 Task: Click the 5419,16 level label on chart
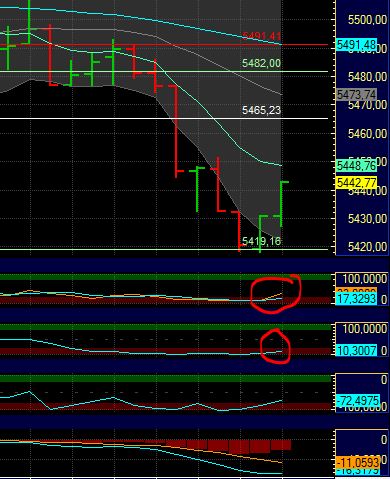click(x=261, y=241)
